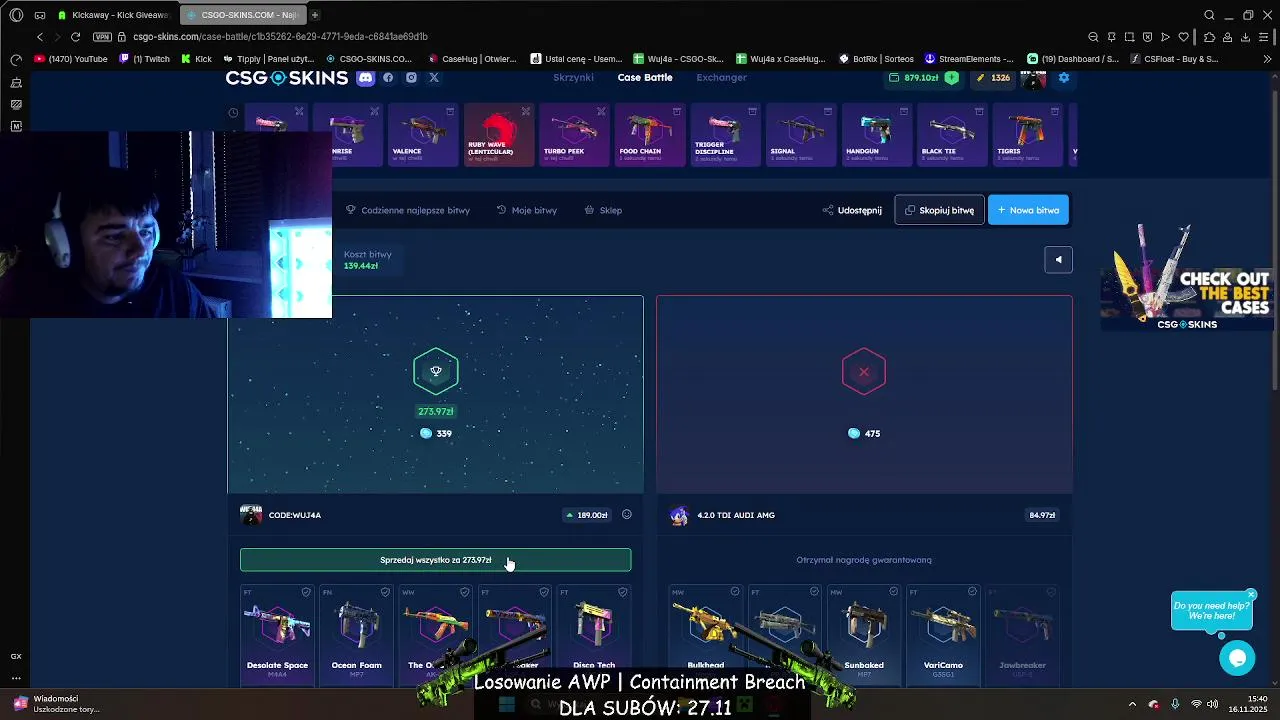Open the BotRix | Sorteos bookmark

pos(878,59)
